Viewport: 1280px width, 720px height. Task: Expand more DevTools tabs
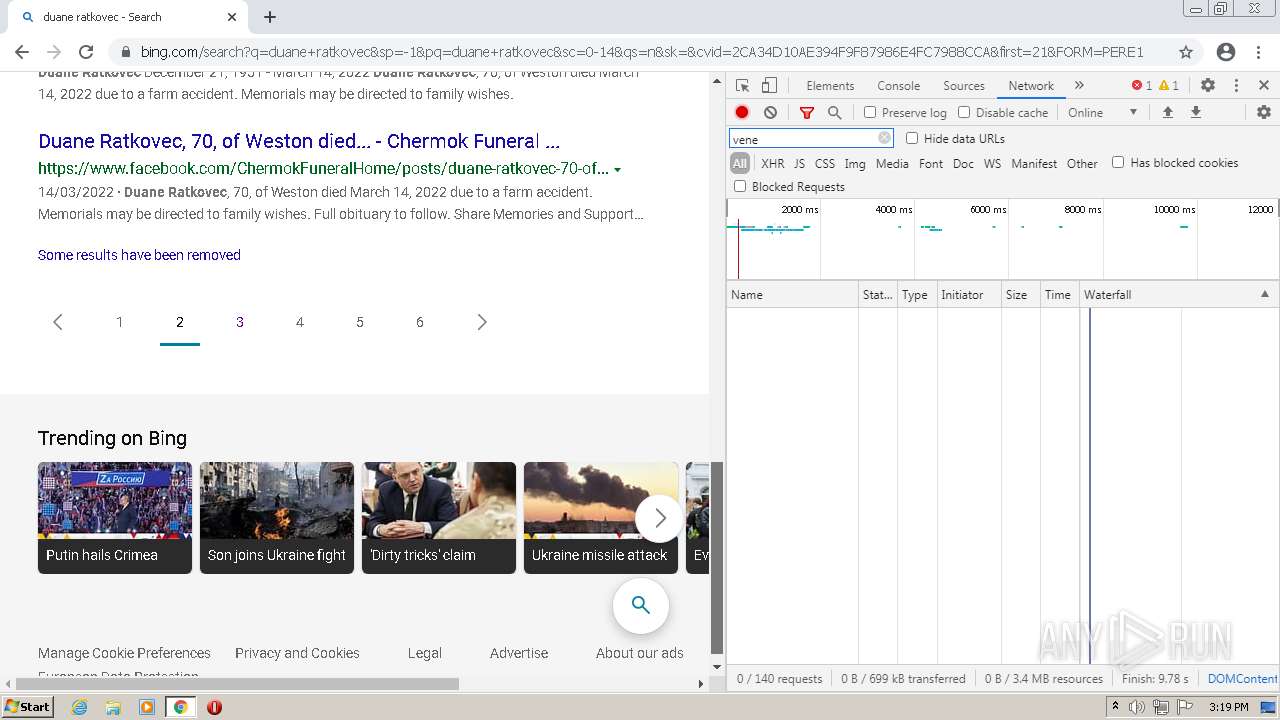(x=1079, y=86)
